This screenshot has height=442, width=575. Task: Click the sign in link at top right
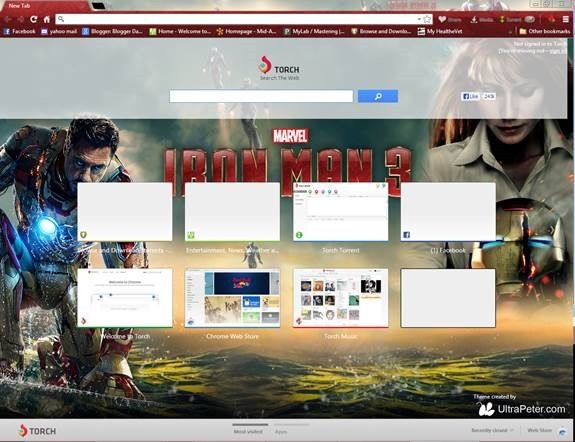pyautogui.click(x=558, y=51)
